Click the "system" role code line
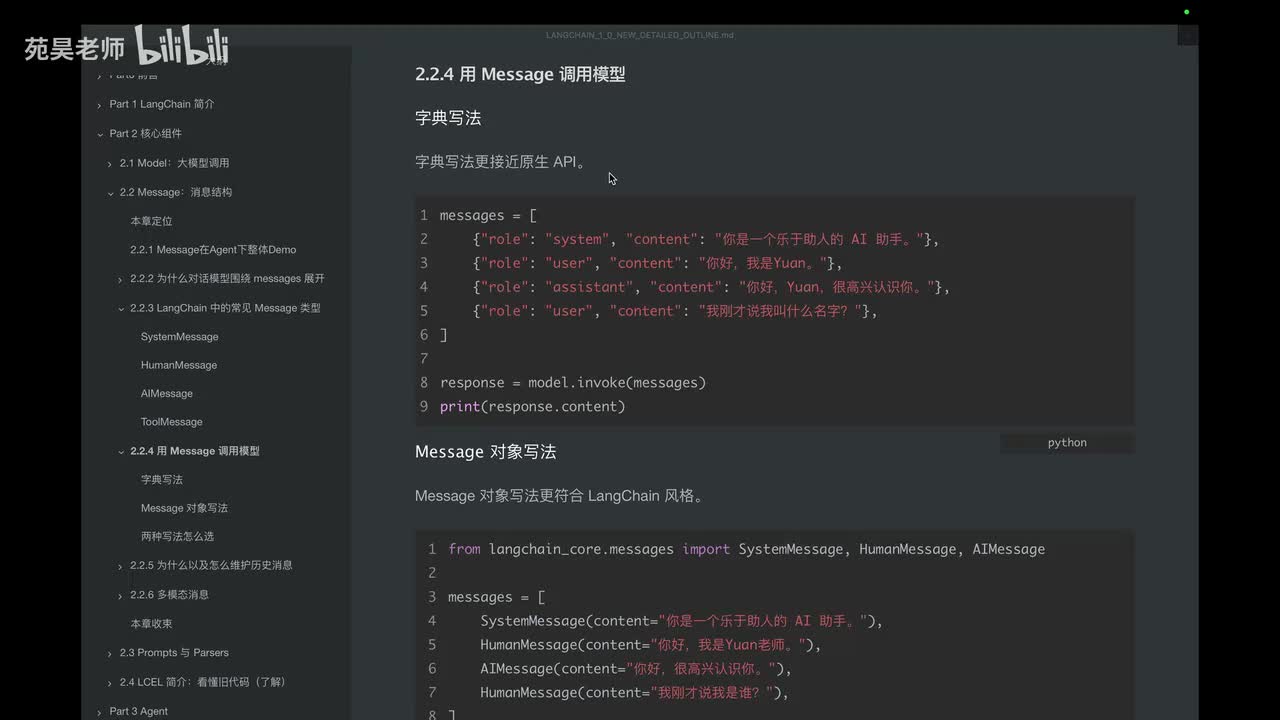1280x720 pixels. 705,239
